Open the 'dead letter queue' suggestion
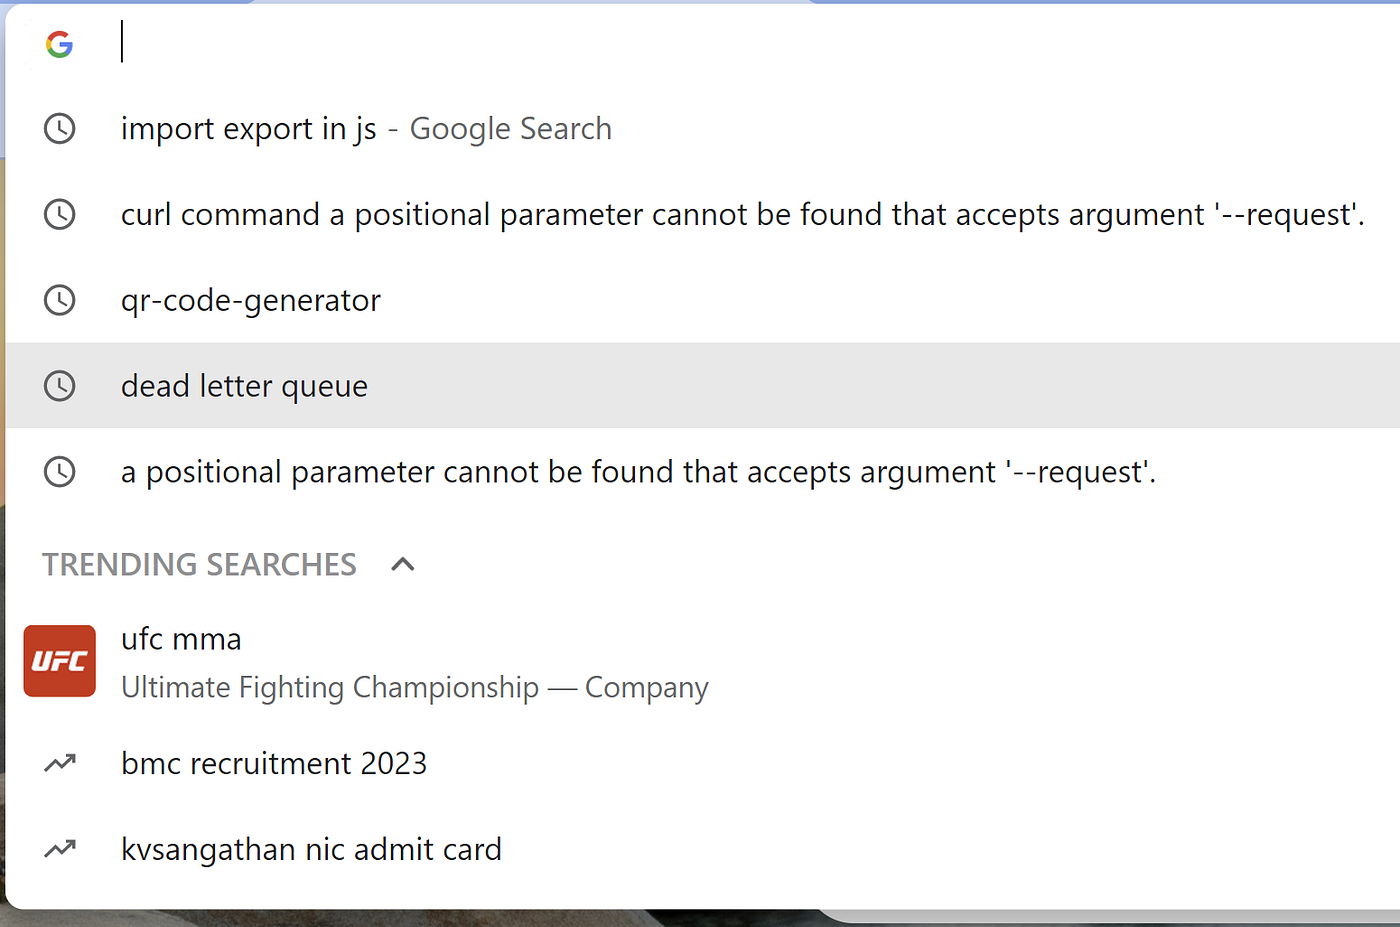Viewport: 1400px width, 927px height. click(244, 386)
